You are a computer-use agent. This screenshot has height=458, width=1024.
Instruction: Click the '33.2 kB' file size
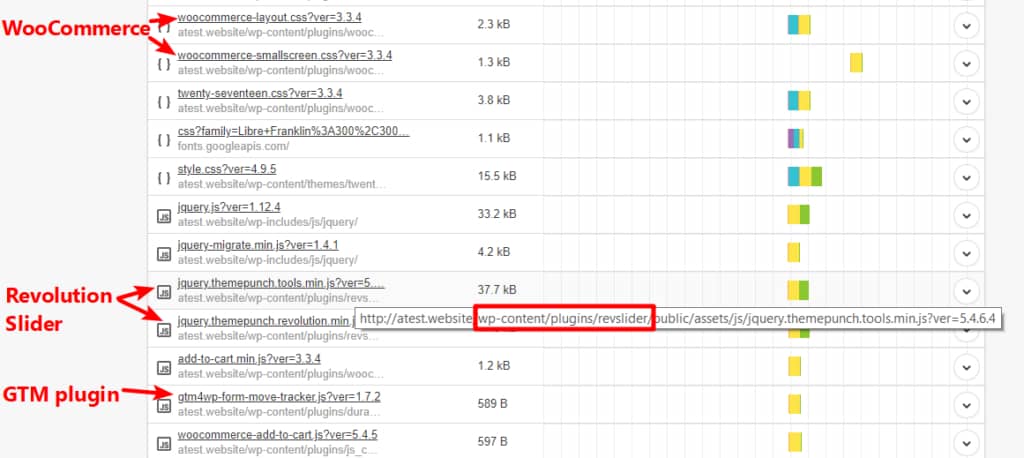tap(497, 214)
